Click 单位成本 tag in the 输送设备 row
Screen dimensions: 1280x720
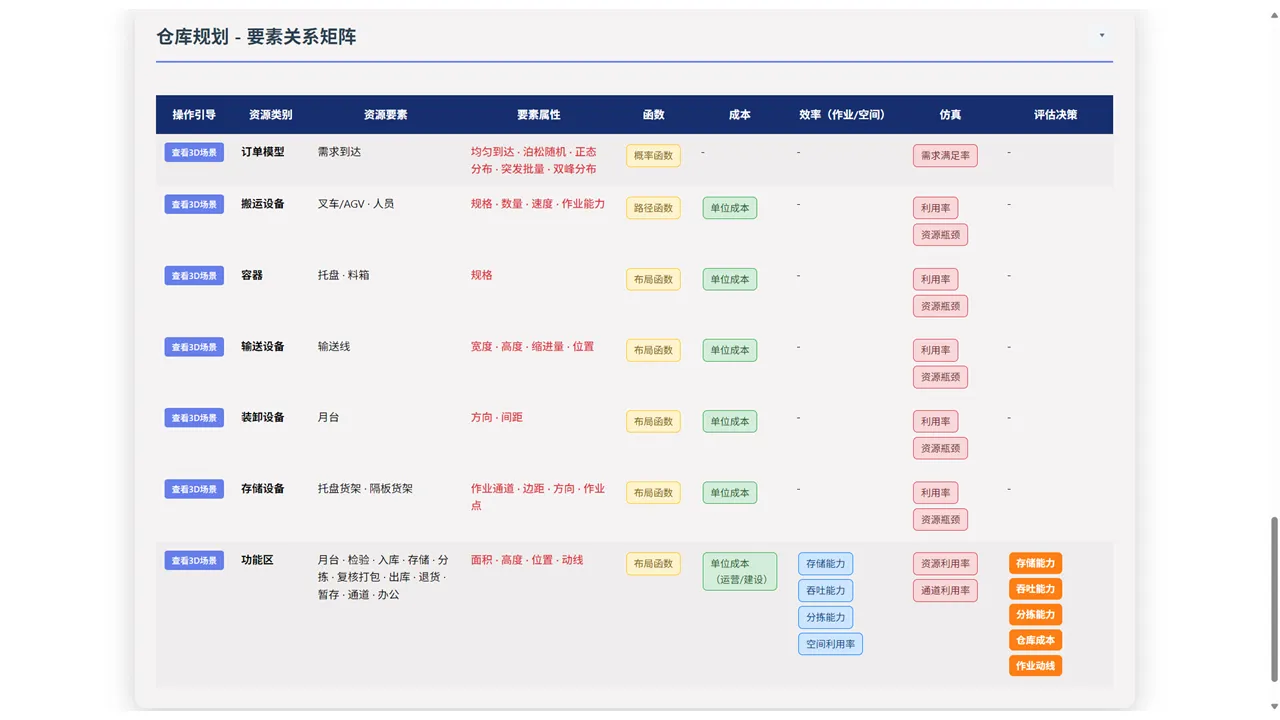click(x=730, y=350)
